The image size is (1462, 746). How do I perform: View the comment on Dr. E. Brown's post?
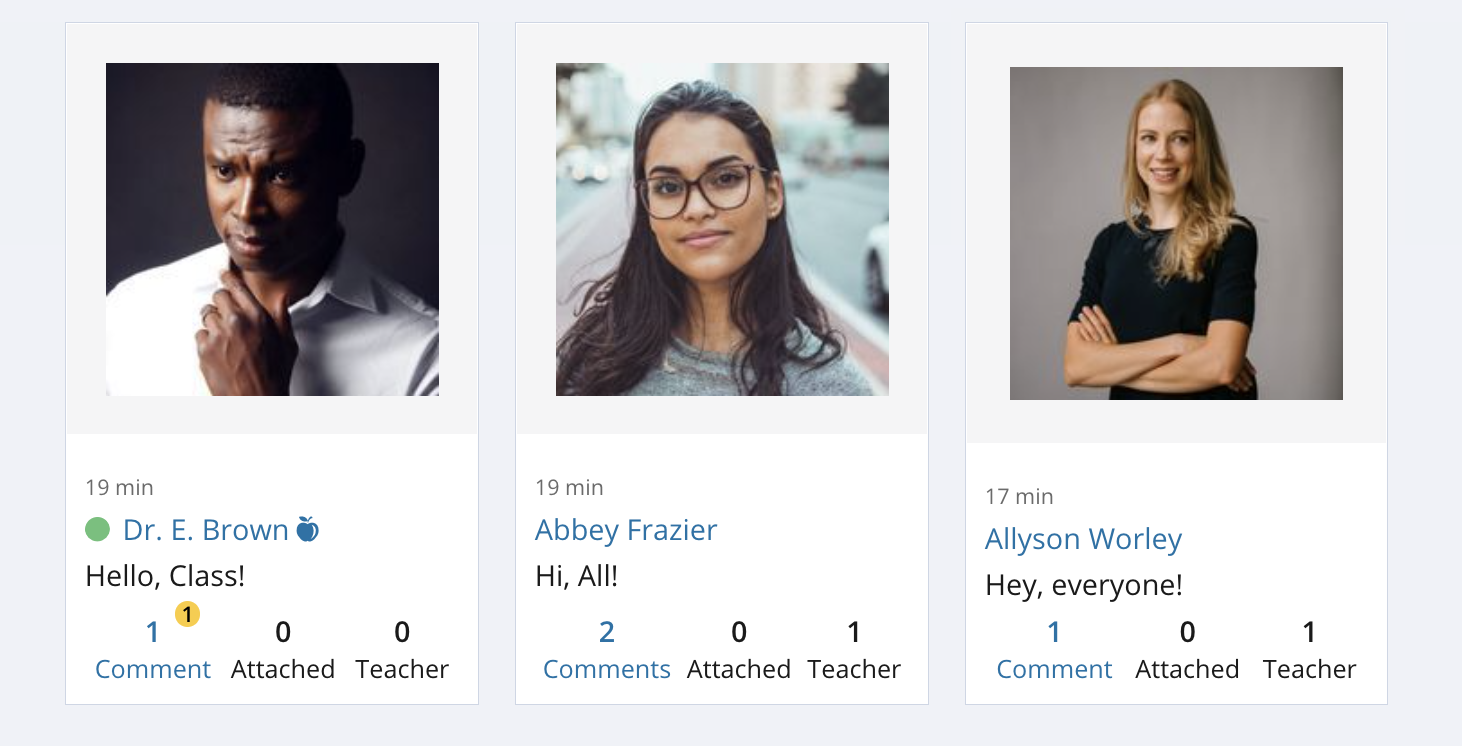[153, 651]
